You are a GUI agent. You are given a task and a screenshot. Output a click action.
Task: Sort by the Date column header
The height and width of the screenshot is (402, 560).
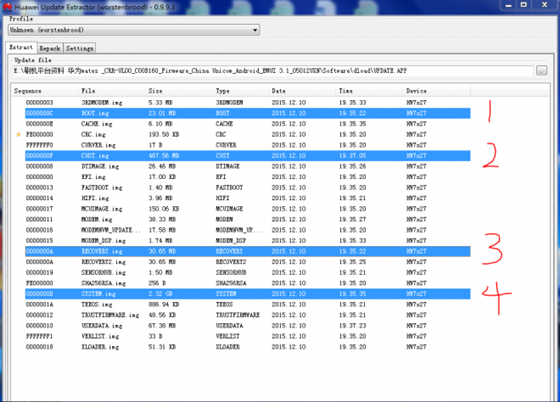pyautogui.click(x=302, y=91)
